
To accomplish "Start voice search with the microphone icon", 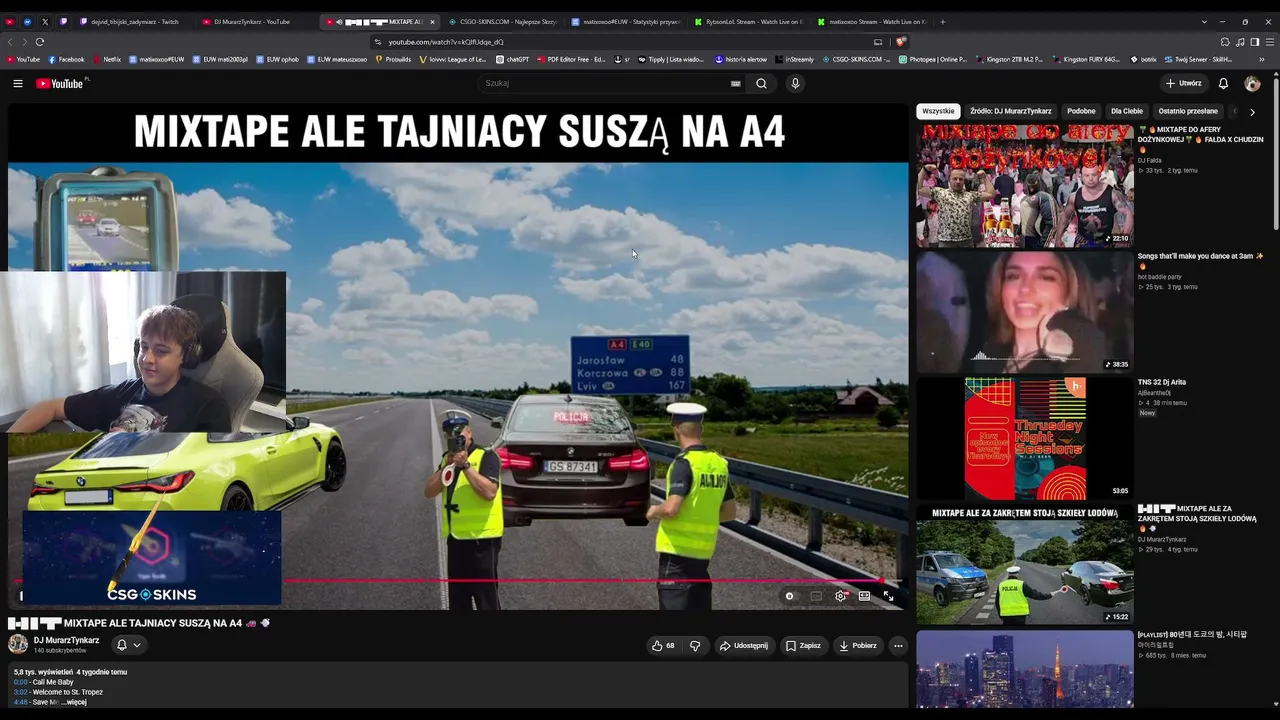I will point(795,84).
